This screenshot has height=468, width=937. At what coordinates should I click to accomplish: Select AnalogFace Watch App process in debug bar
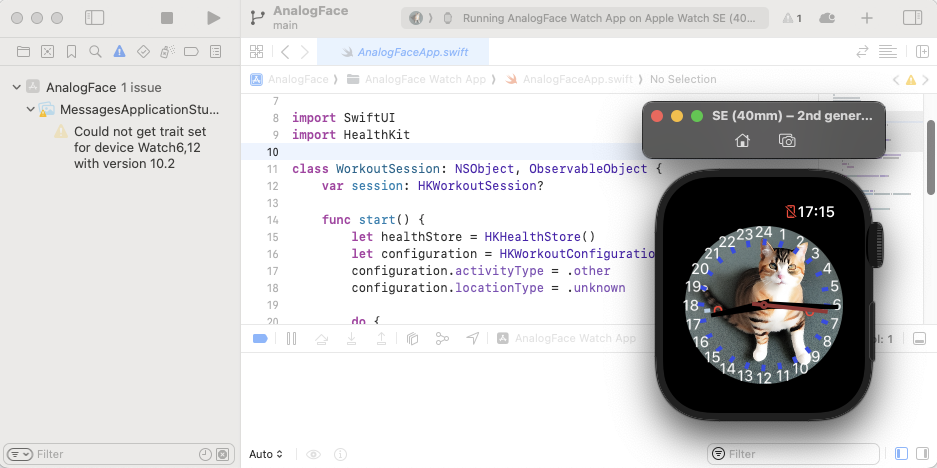566,339
